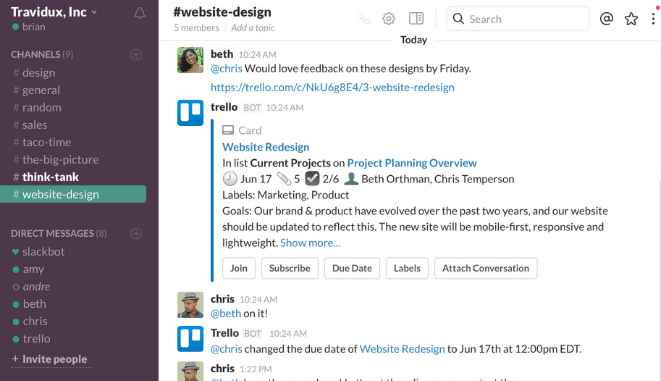The width and height of the screenshot is (661, 381).
Task: Click the Due Date button
Action: (352, 268)
